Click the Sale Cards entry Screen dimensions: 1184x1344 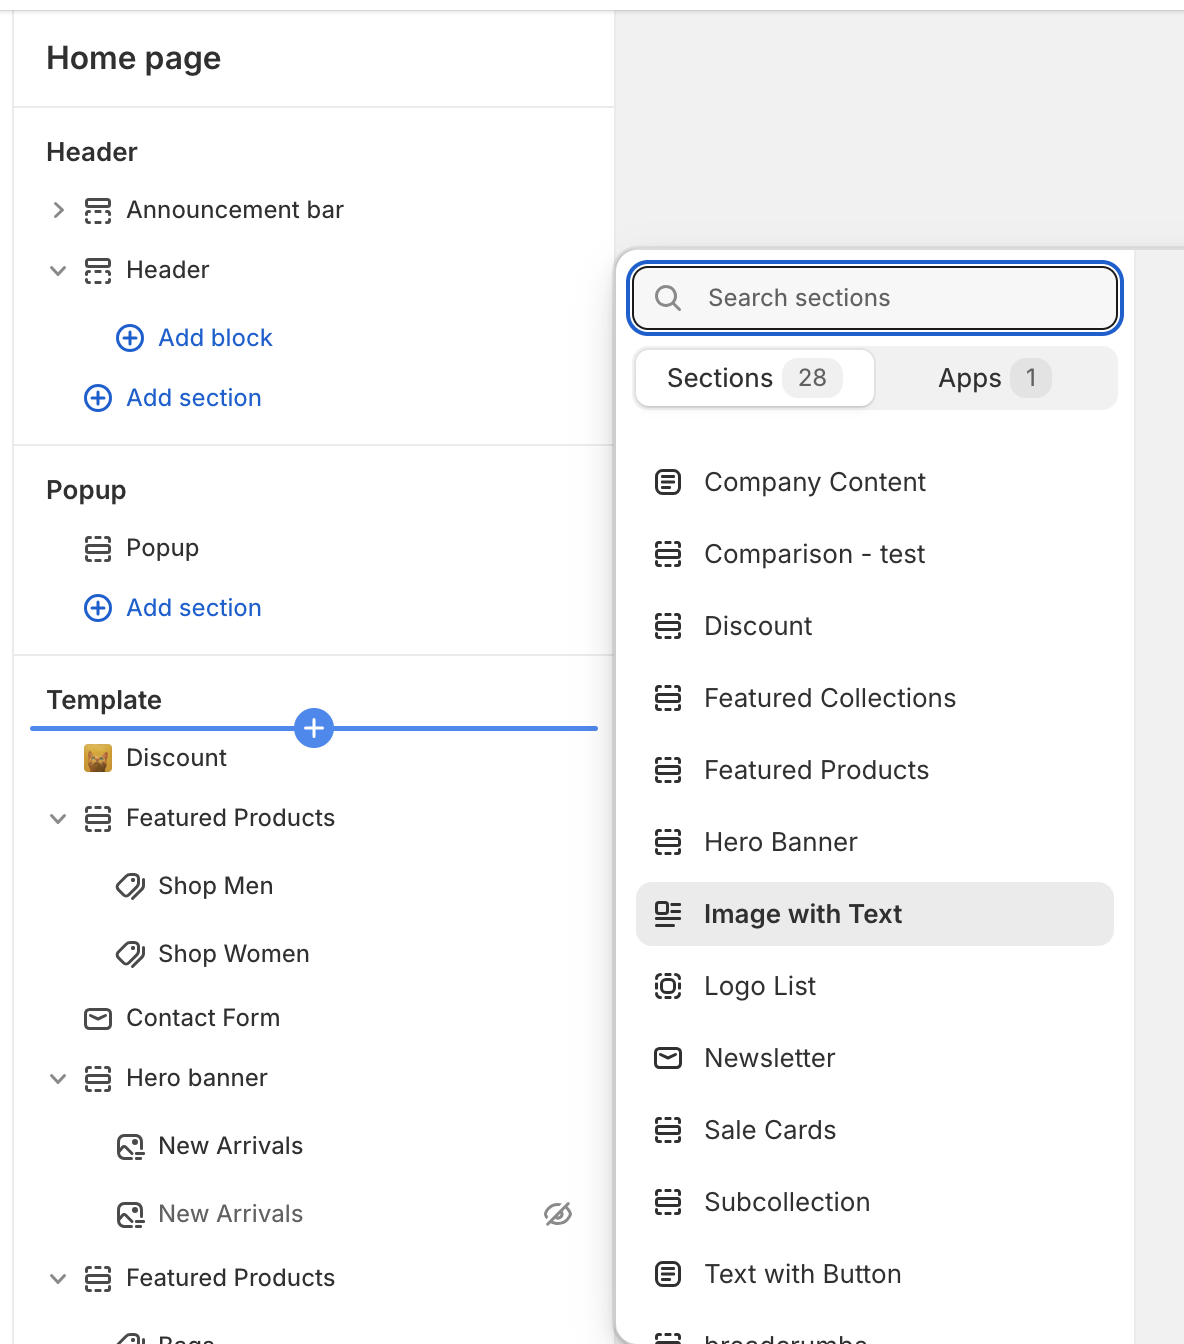point(875,1130)
